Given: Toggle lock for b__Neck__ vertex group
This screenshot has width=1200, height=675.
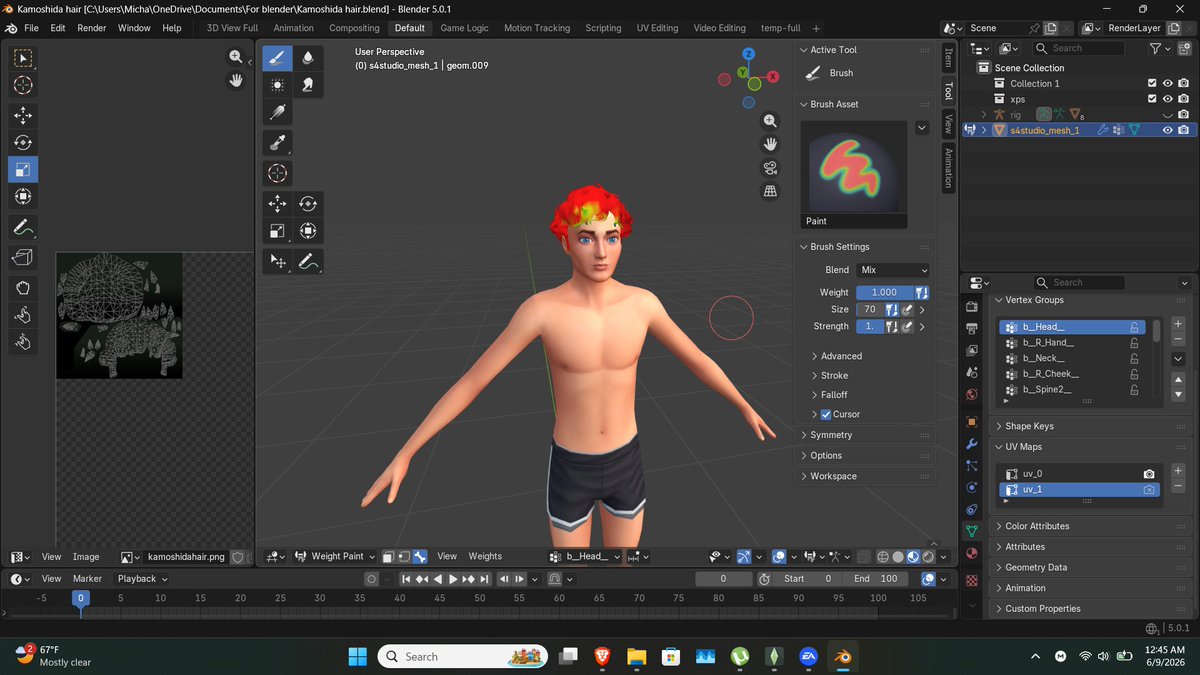Looking at the screenshot, I should click(1134, 358).
